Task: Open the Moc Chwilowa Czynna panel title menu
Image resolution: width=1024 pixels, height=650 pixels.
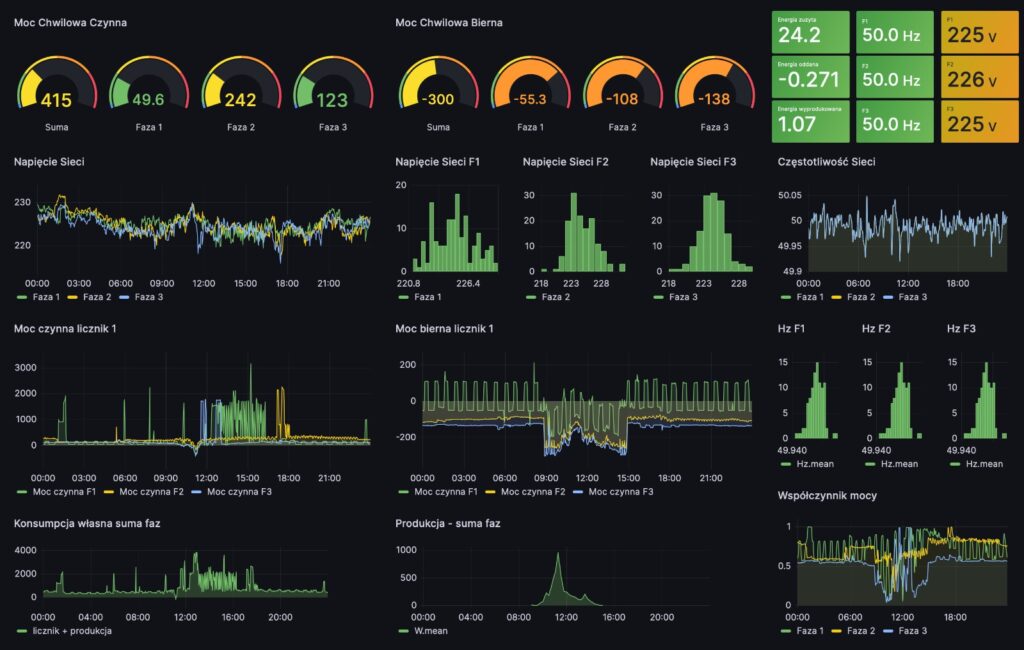Action: [x=70, y=22]
